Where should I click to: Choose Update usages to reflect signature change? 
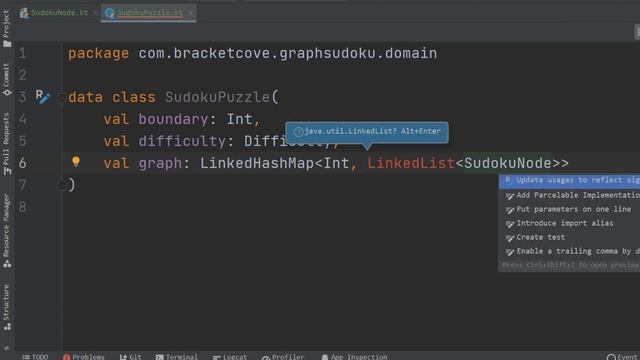point(569,180)
